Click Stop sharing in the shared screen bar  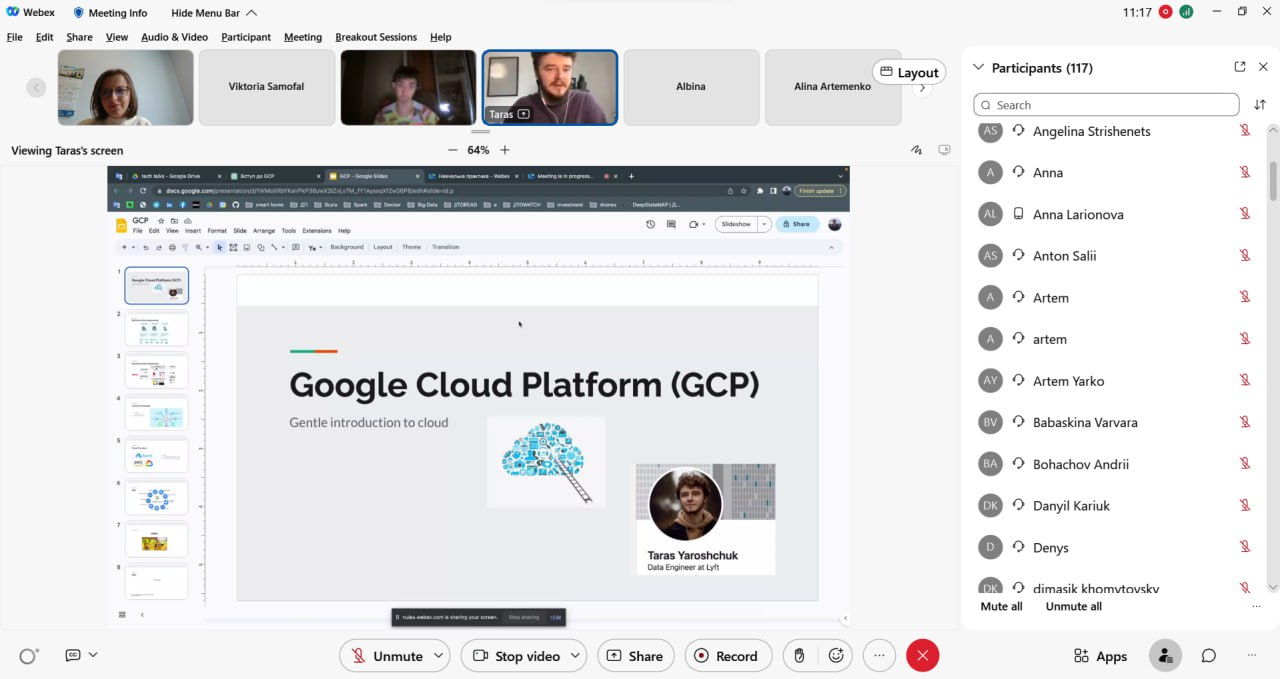[523, 617]
